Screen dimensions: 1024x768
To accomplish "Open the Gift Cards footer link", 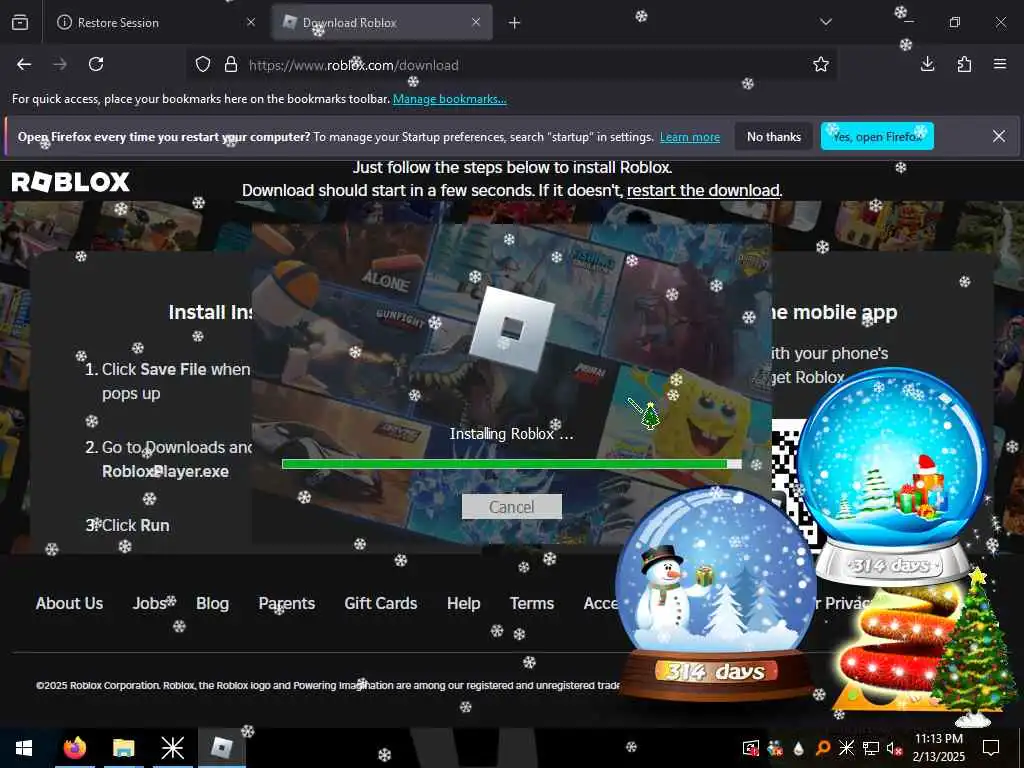I will pyautogui.click(x=381, y=603).
